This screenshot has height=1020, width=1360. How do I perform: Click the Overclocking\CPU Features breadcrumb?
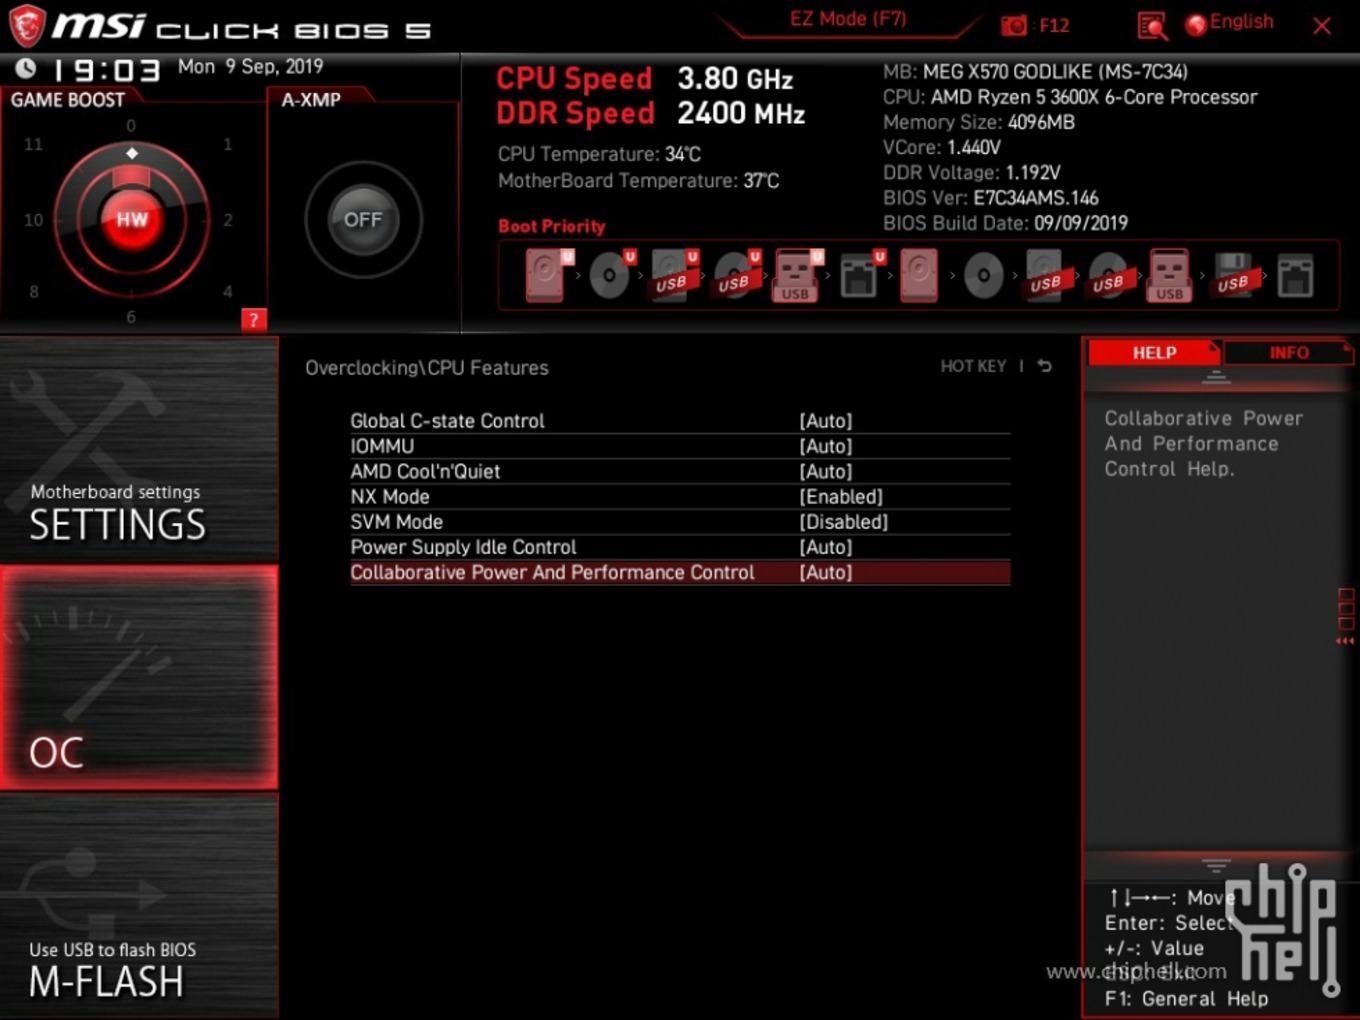point(427,368)
